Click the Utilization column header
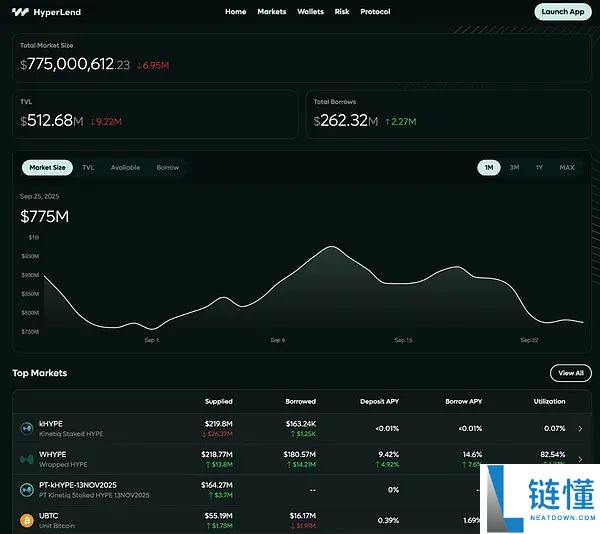 (x=549, y=401)
